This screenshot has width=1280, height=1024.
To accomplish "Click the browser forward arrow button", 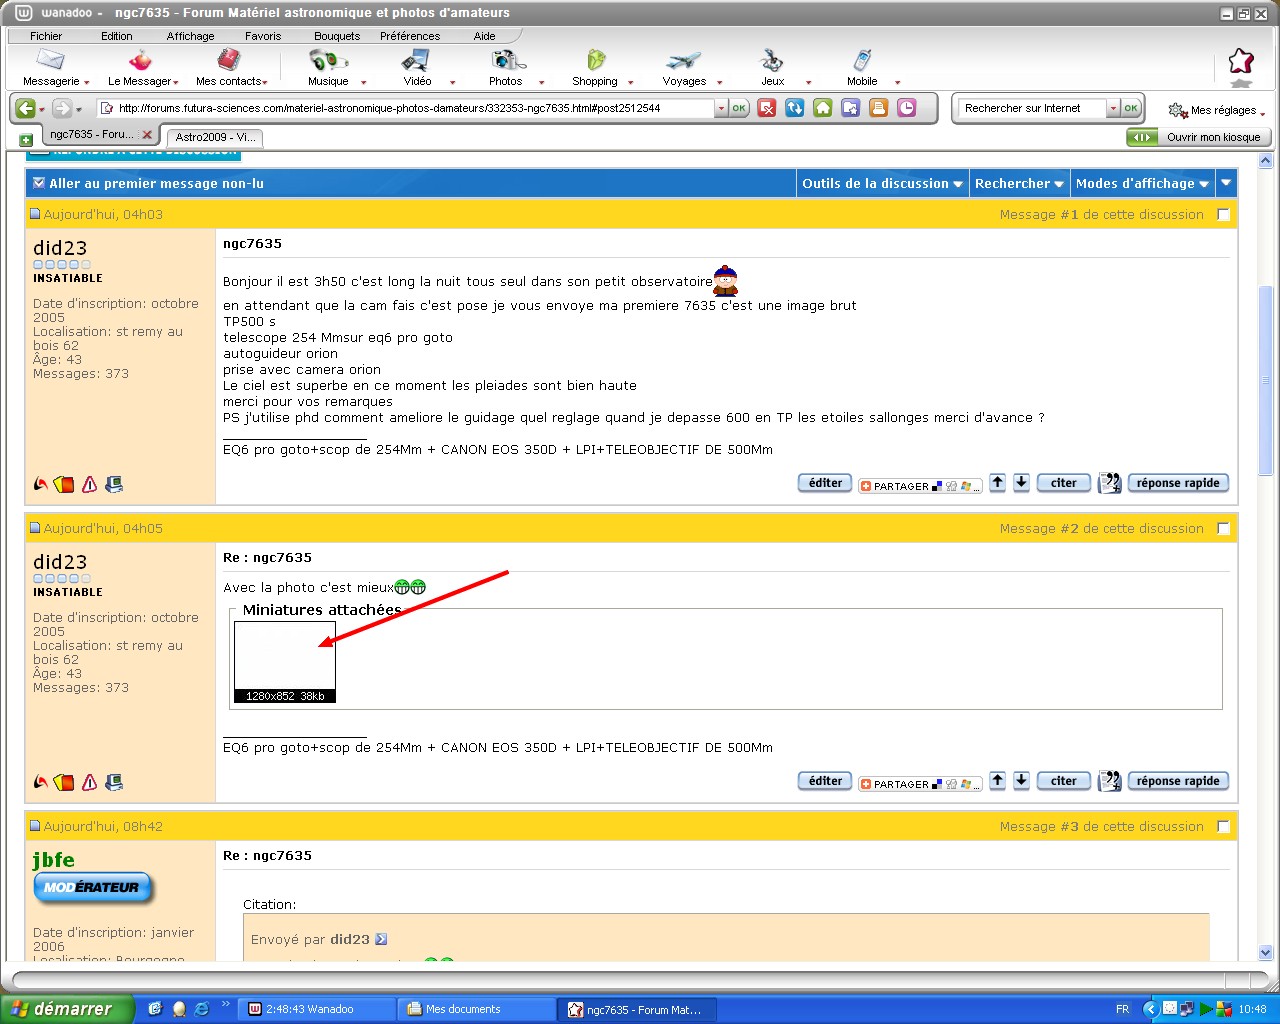I will point(62,108).
